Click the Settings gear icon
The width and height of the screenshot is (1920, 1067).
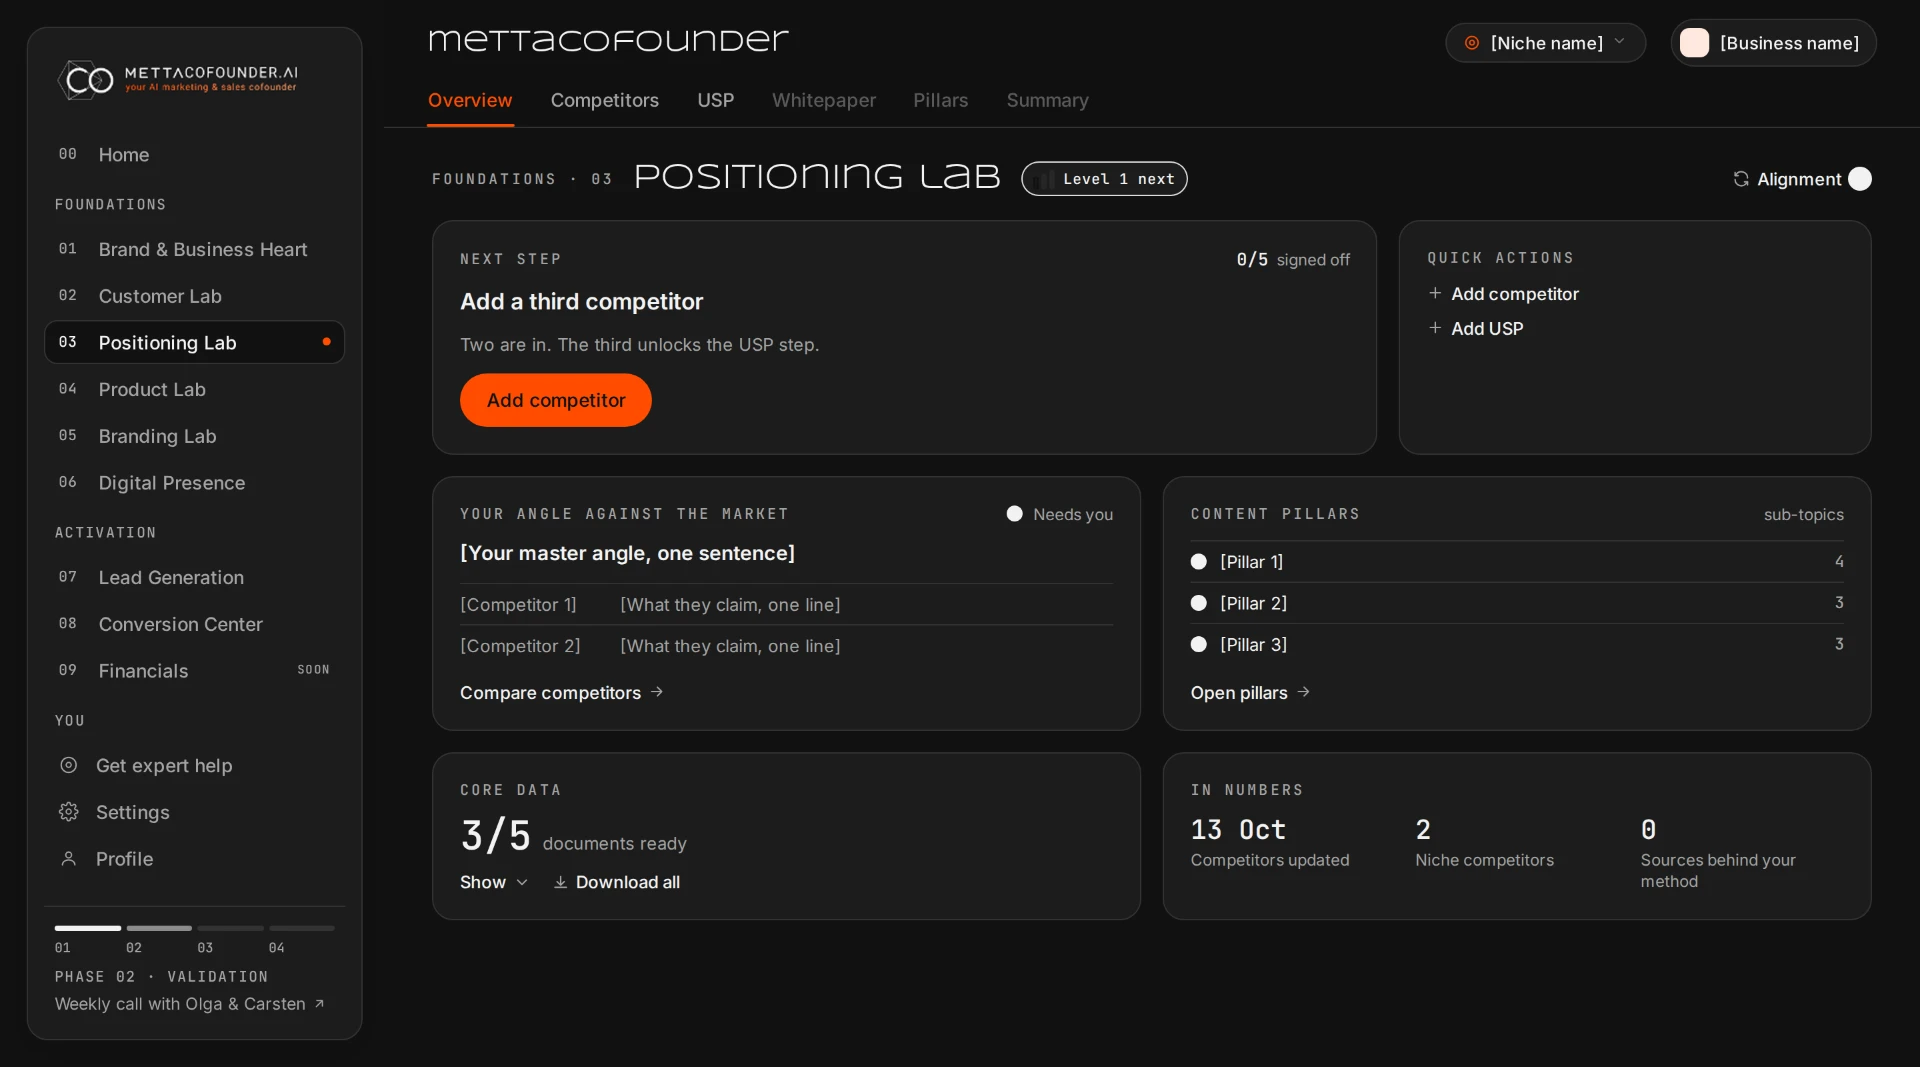click(68, 812)
